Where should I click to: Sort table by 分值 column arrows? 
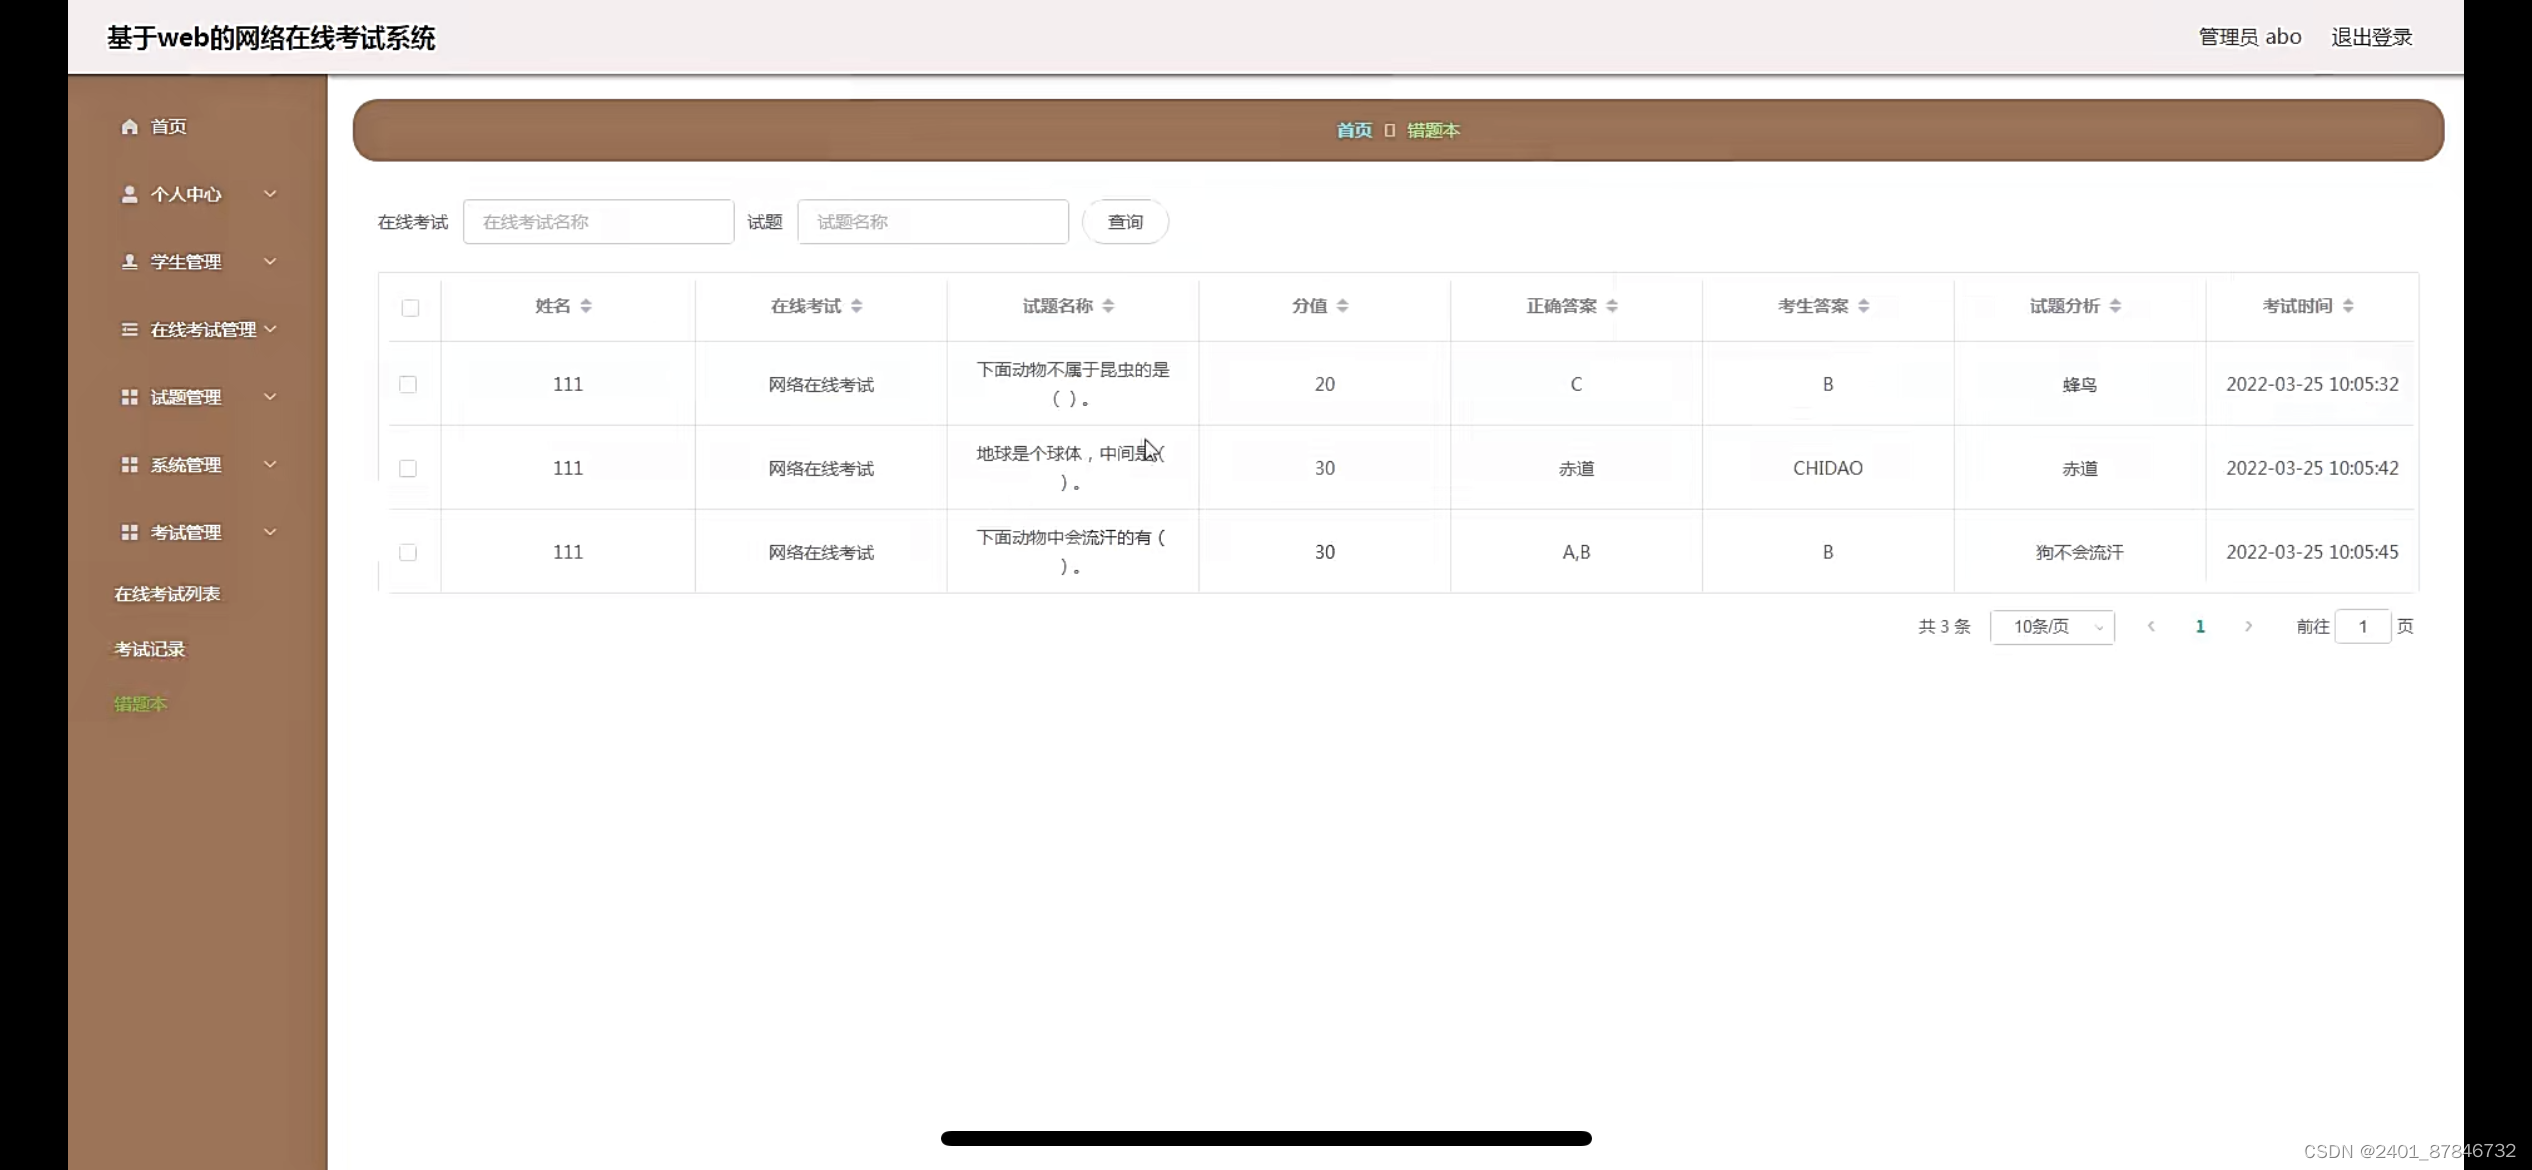1342,306
